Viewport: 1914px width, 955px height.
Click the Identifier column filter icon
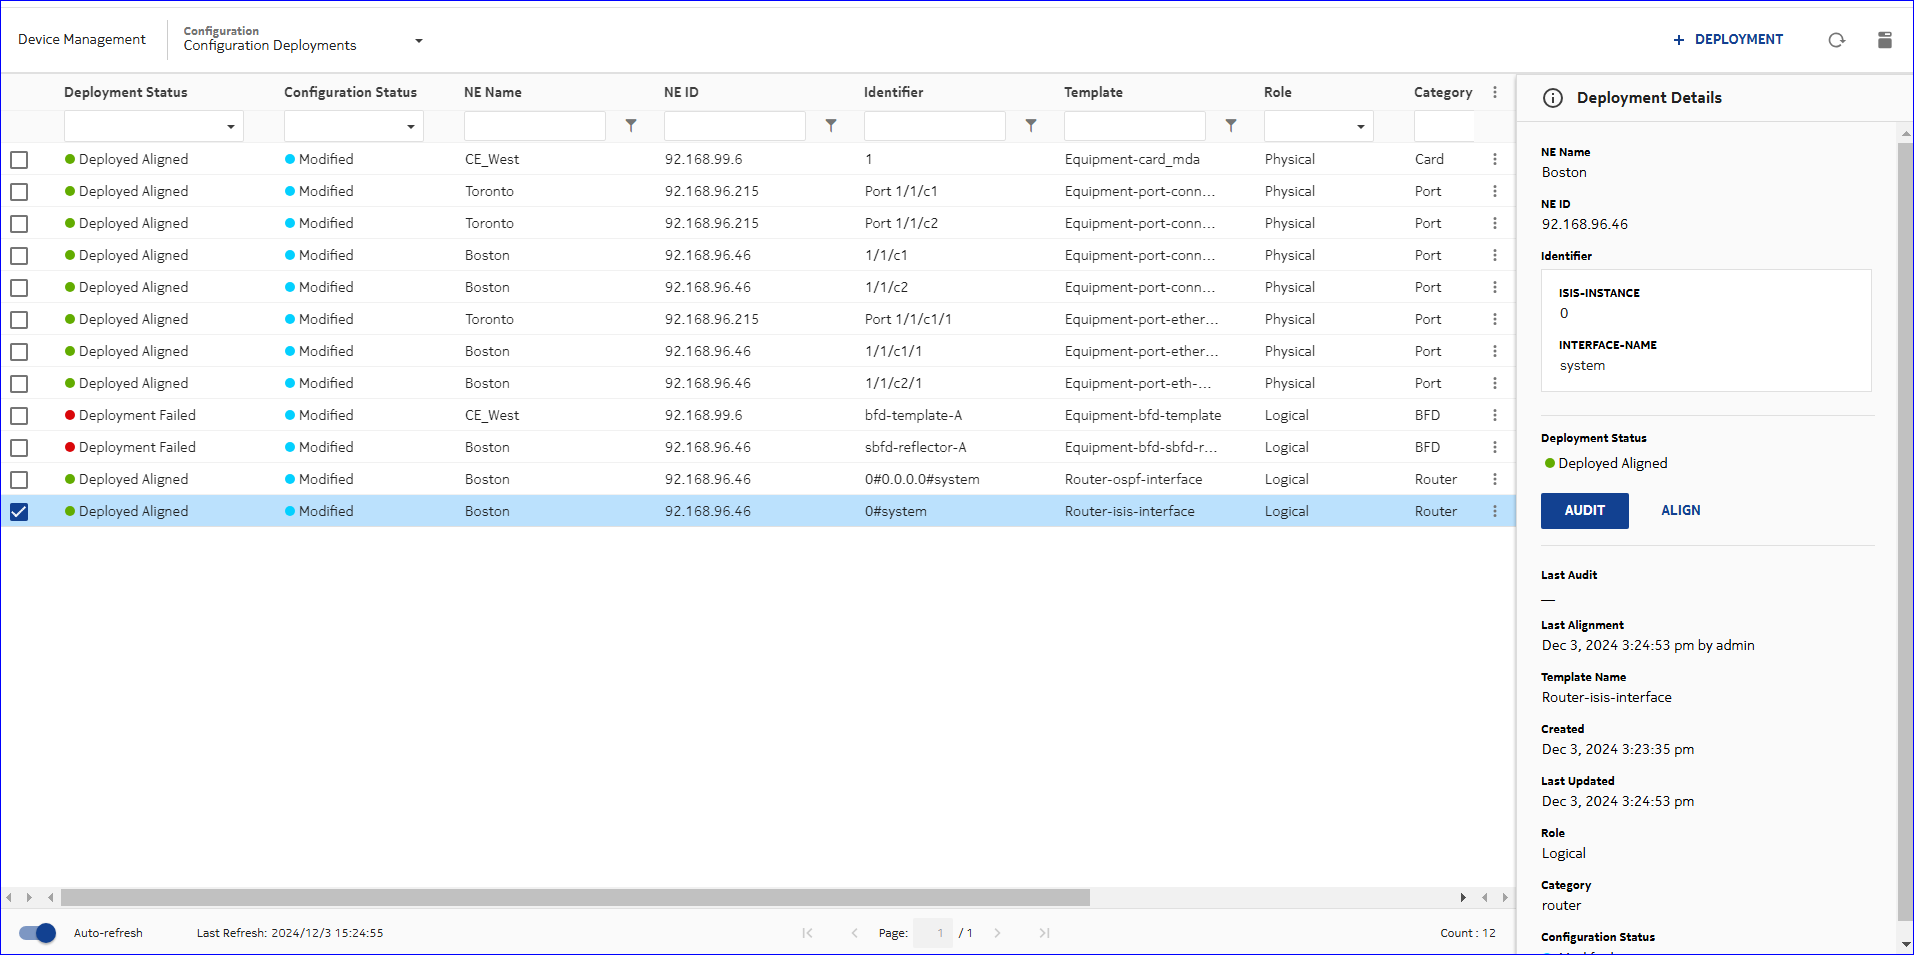click(1031, 126)
